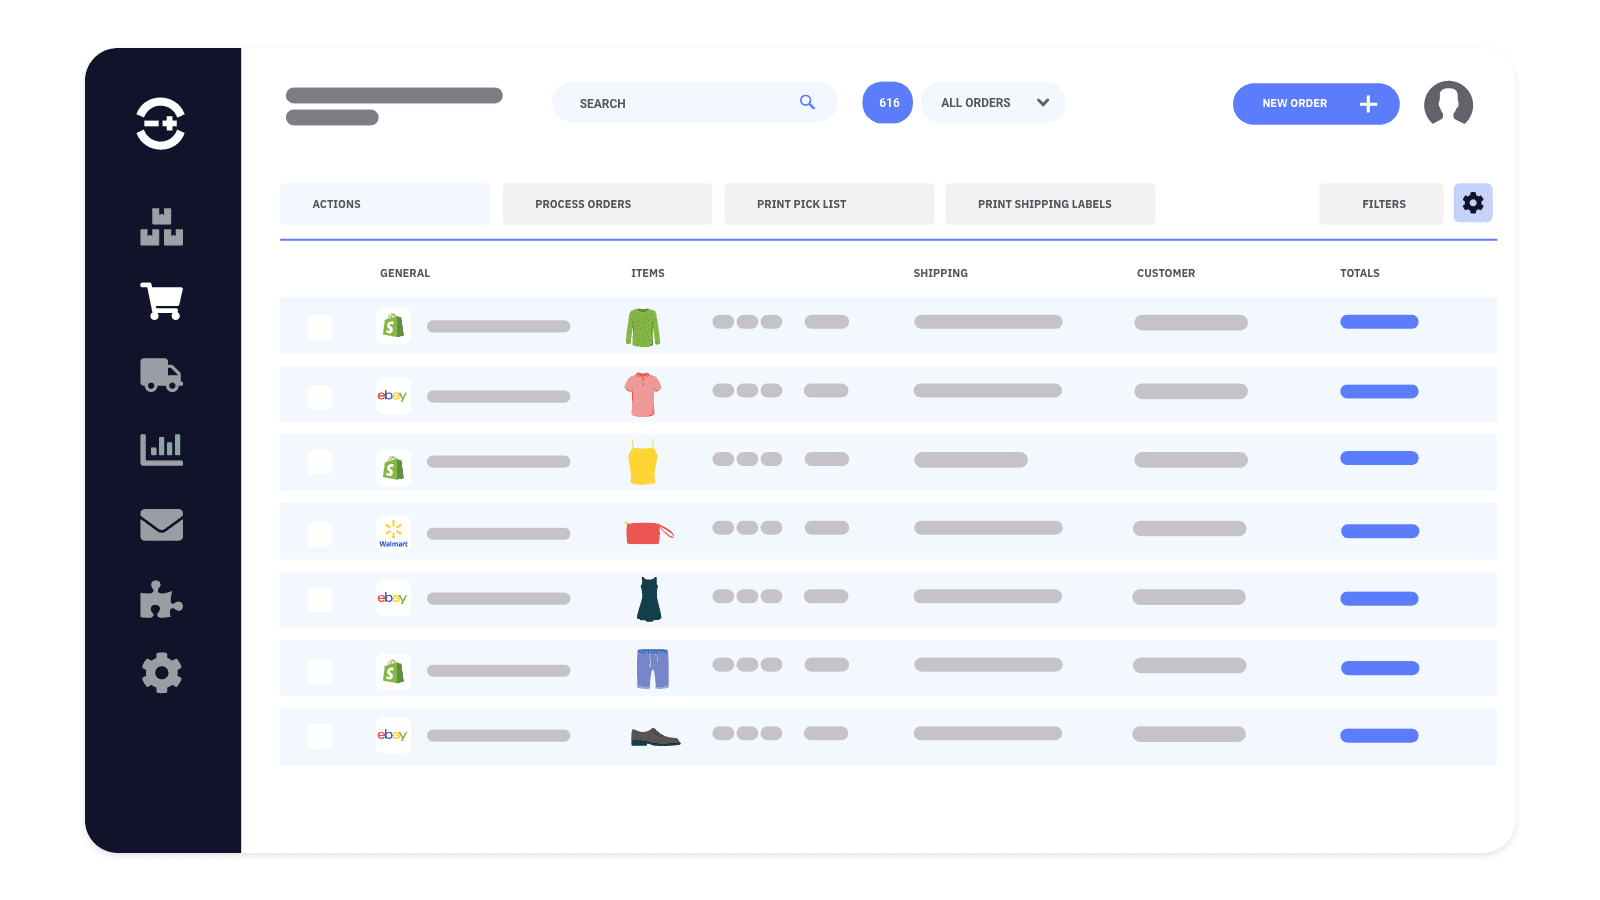
Task: Sort by the Customer column header
Action: 1166,272
